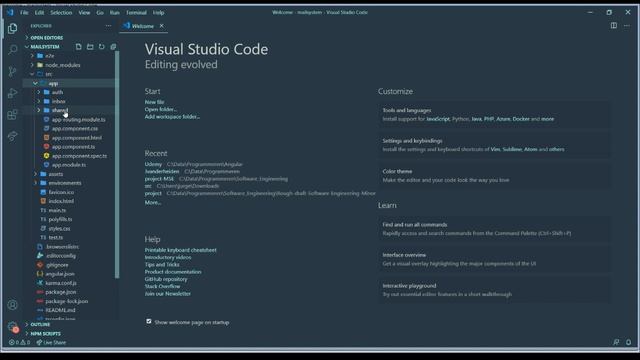Open the Explorer view in activity bar
This screenshot has width=640, height=360.
[x=12, y=28]
